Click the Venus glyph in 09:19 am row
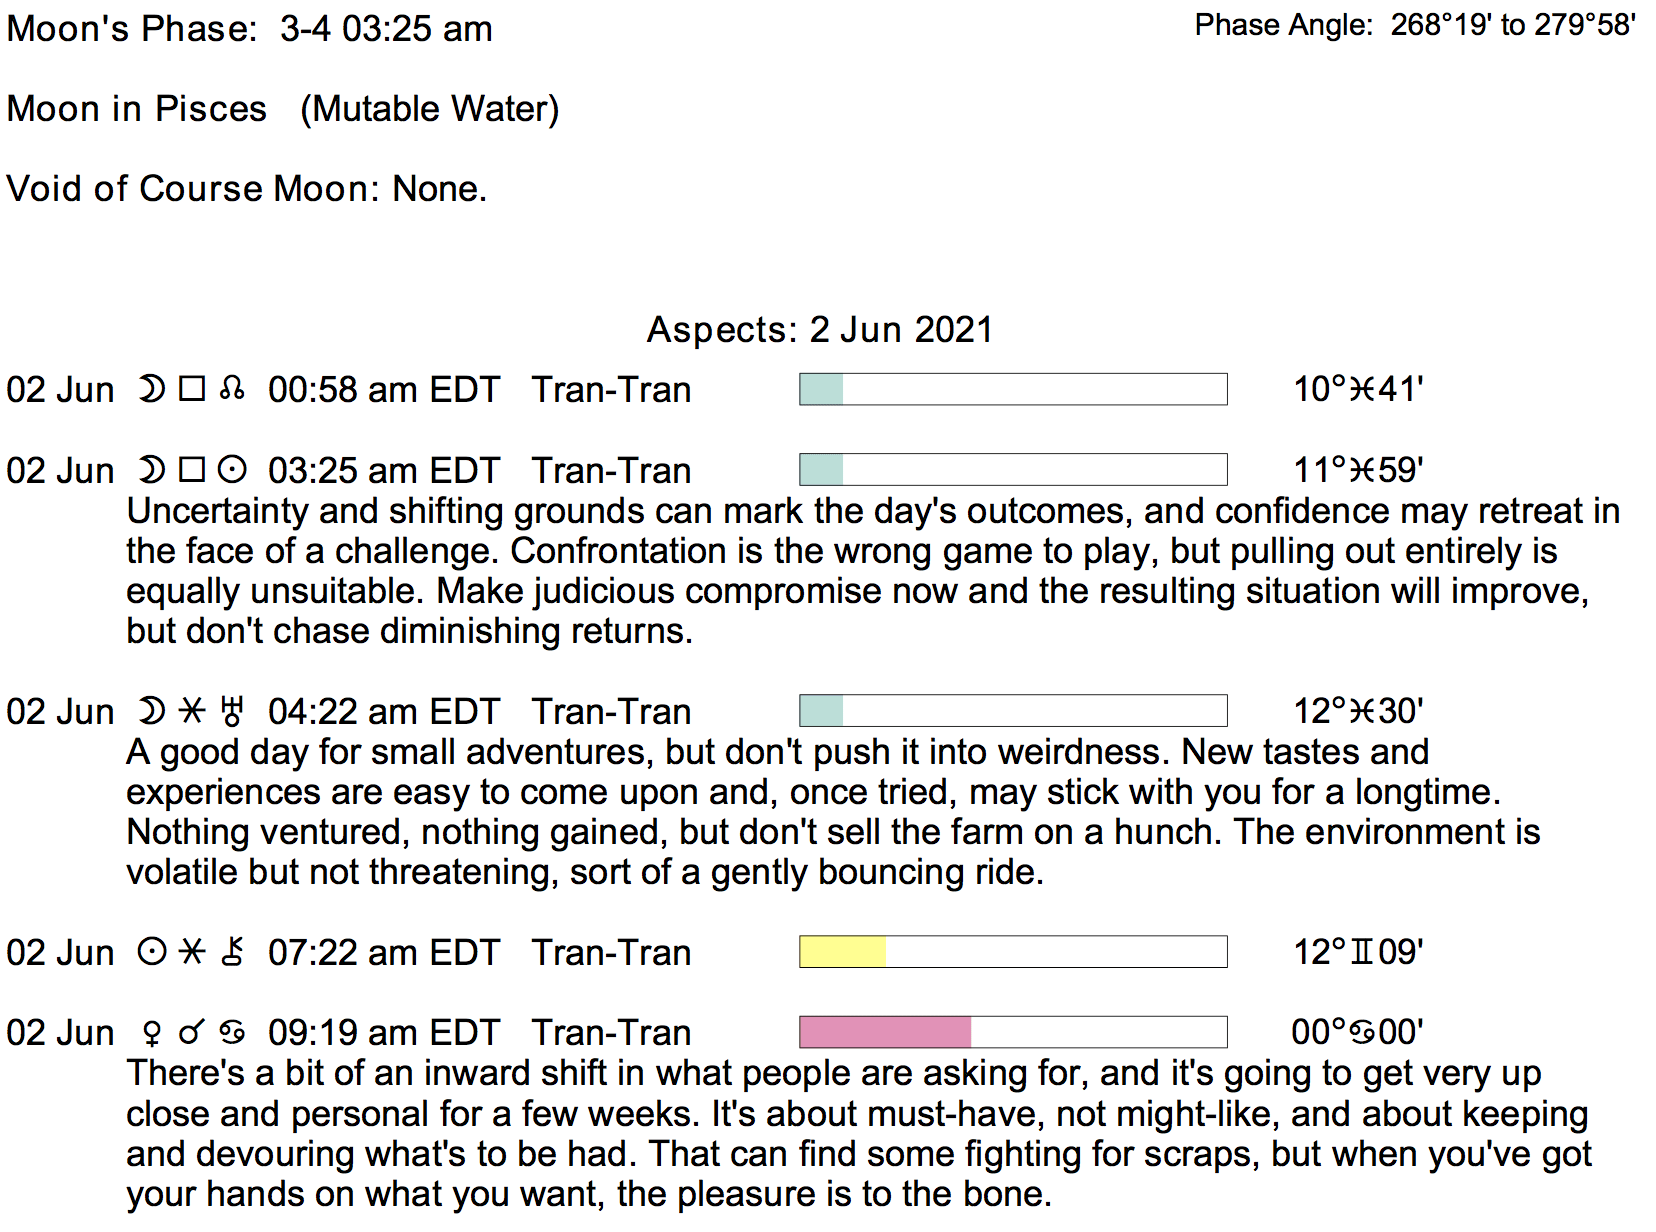Screen dimensions: 1656x1232 [151, 1033]
